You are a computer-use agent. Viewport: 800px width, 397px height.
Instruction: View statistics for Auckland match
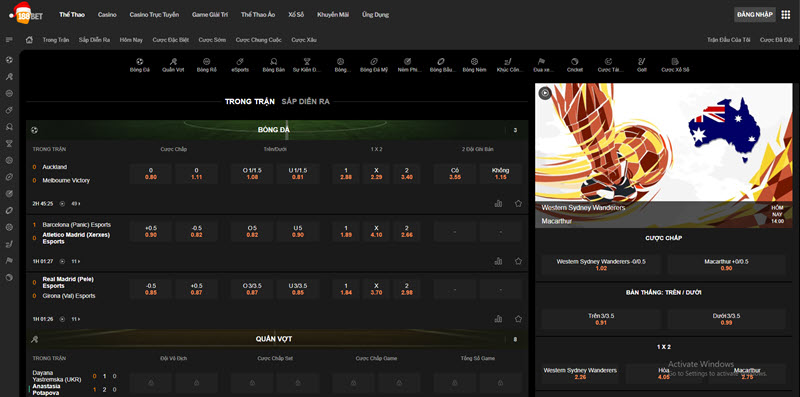point(498,204)
